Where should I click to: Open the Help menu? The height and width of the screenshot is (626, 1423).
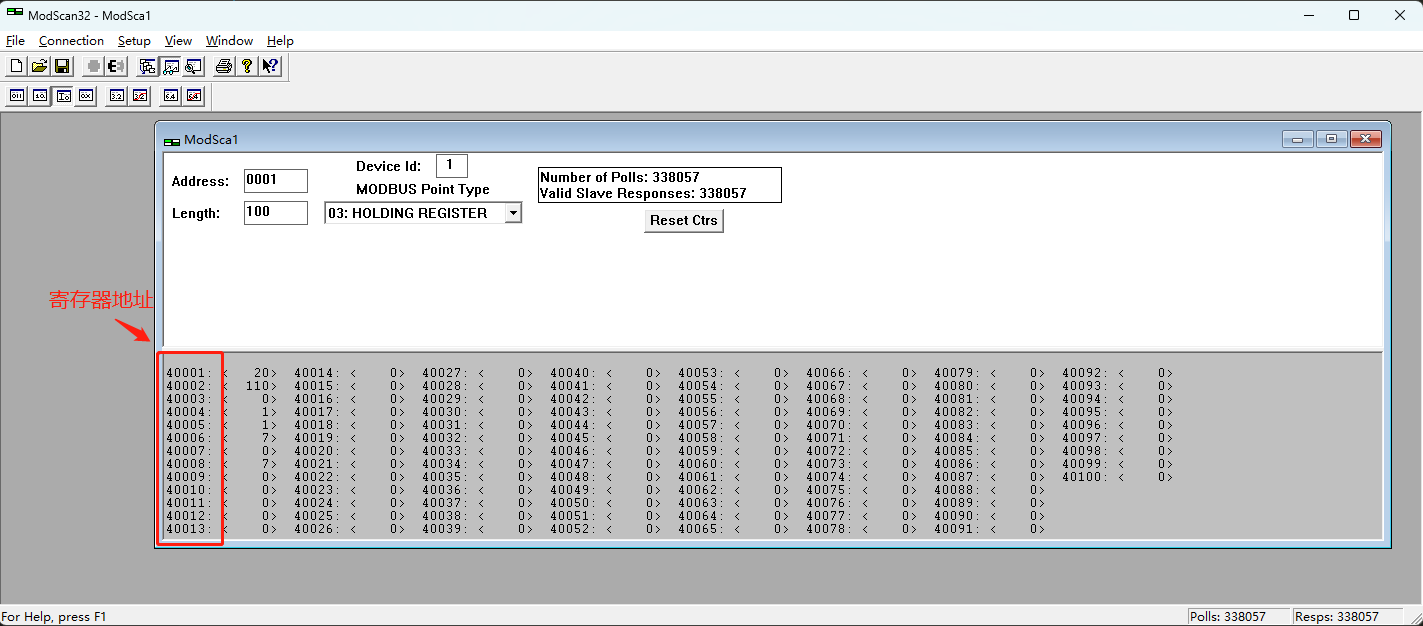click(x=280, y=41)
